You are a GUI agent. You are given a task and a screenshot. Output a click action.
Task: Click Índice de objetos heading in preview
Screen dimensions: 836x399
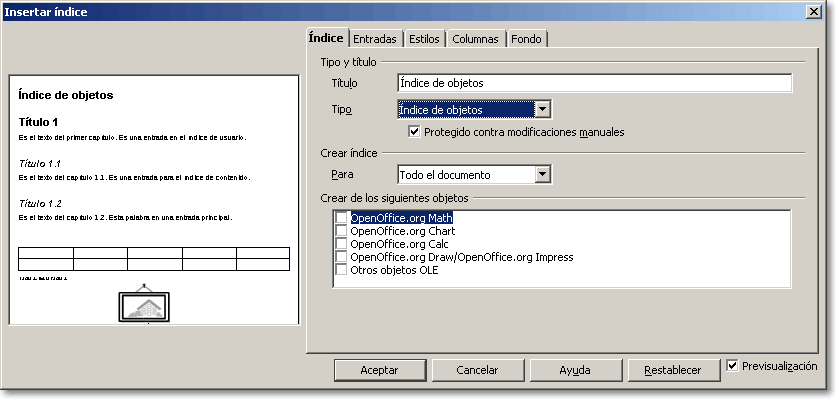click(x=66, y=95)
